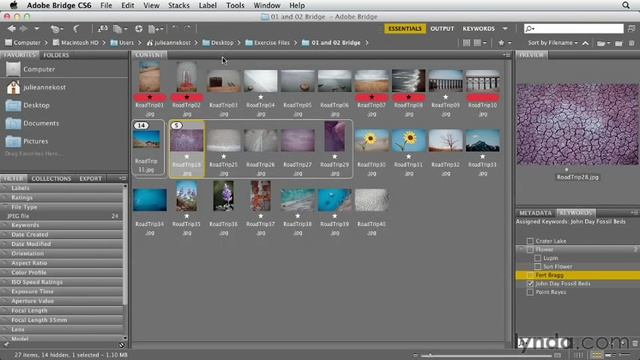Image resolution: width=640 pixels, height=360 pixels.
Task: Open the Collections tab
Action: (x=51, y=178)
